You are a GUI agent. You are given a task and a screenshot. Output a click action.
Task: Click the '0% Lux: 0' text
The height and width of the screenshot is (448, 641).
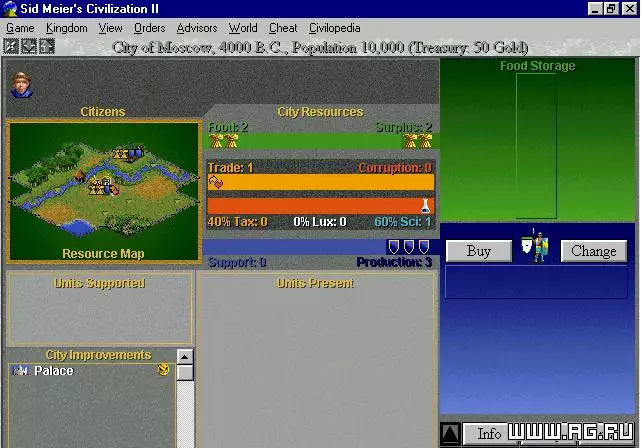[x=320, y=222]
